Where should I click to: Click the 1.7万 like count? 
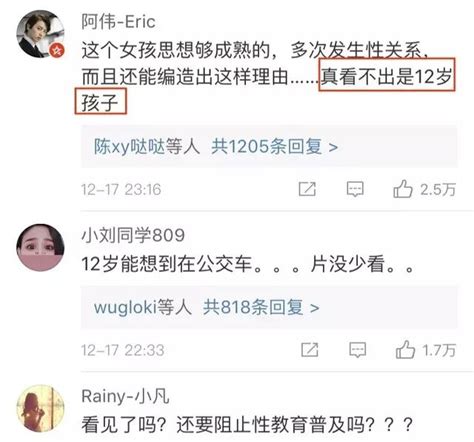439,350
